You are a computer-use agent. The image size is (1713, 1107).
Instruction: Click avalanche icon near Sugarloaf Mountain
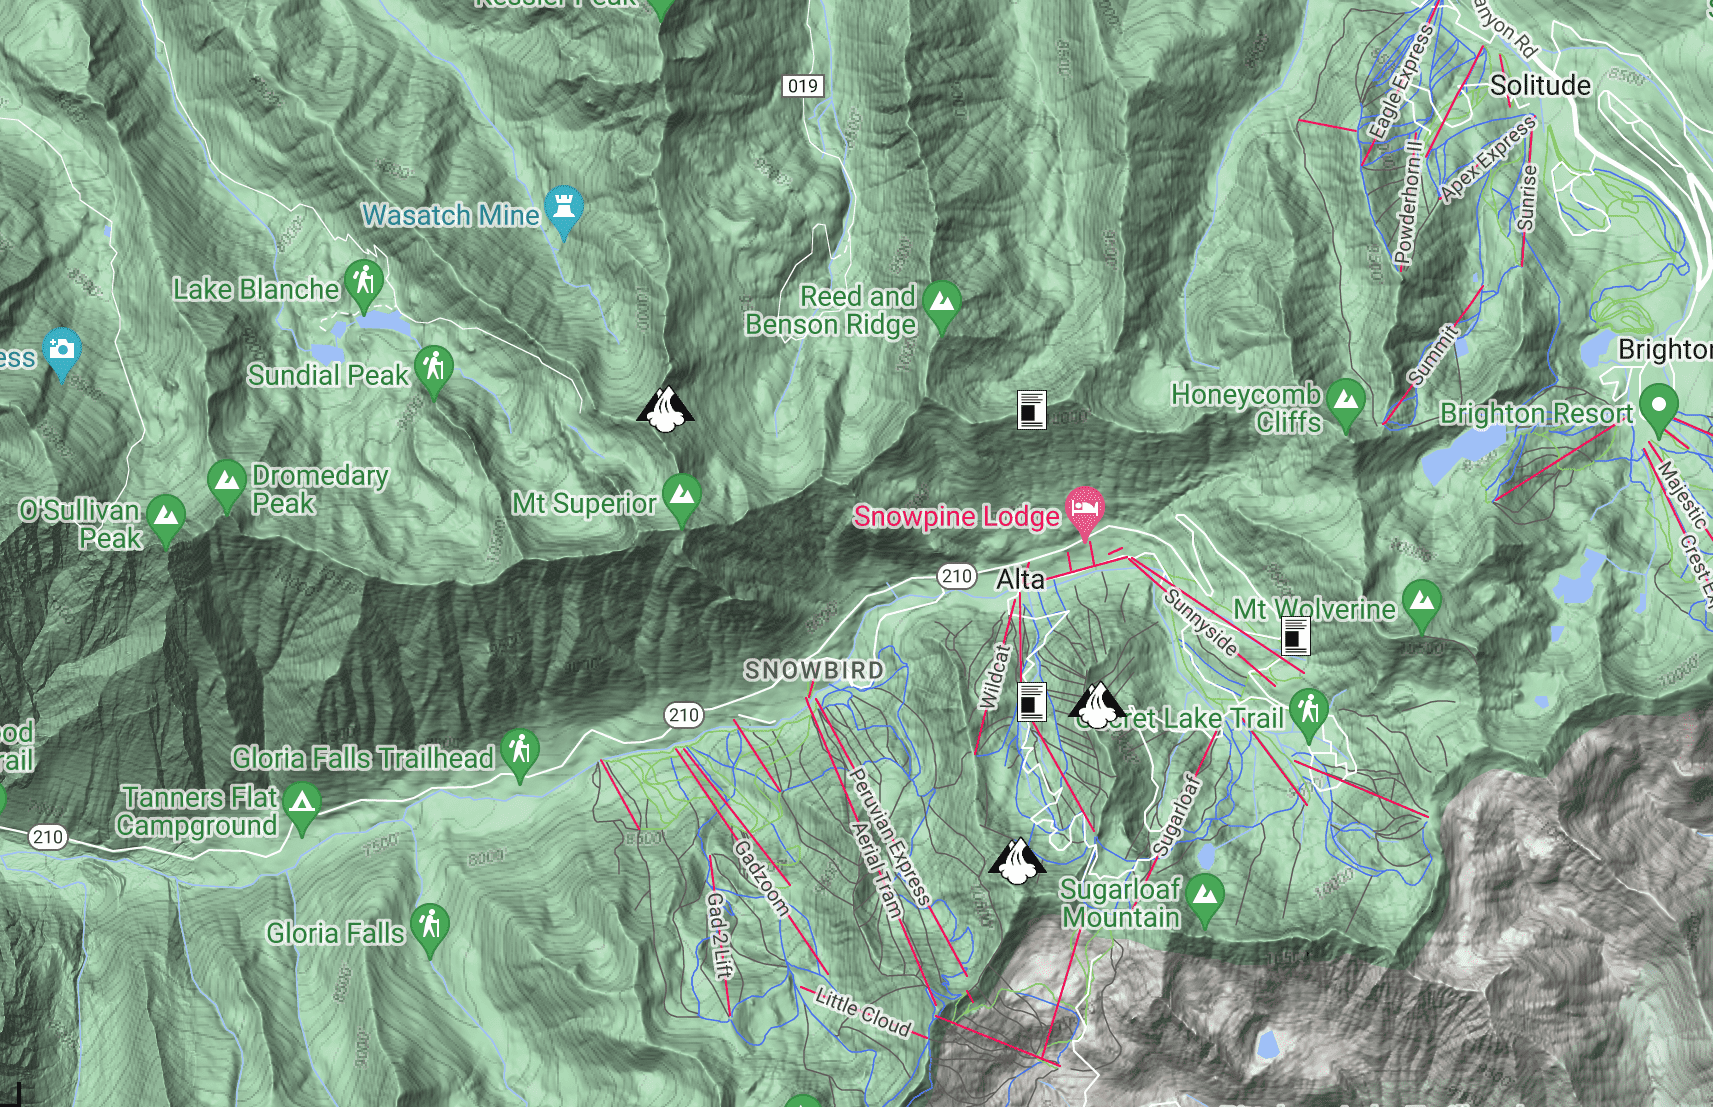(1017, 862)
